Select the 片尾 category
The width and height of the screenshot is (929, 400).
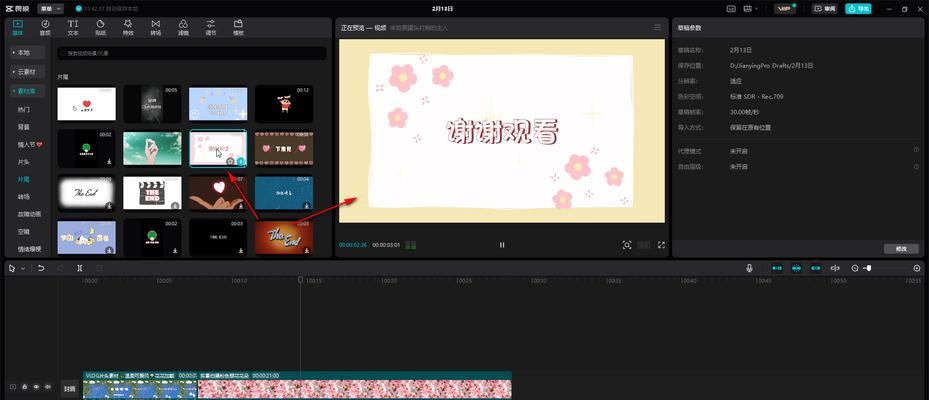24,179
